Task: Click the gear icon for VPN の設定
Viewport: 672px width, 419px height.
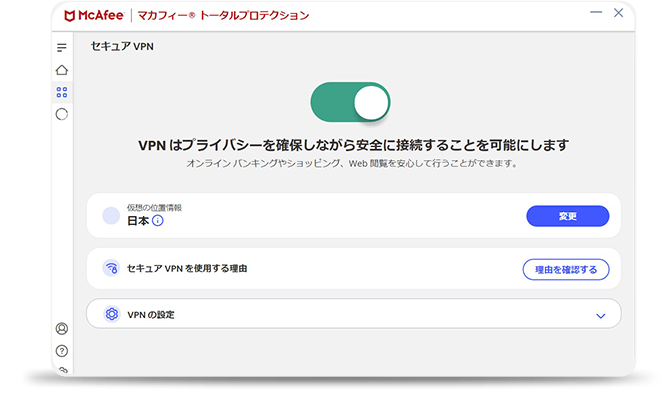Action: tap(111, 314)
